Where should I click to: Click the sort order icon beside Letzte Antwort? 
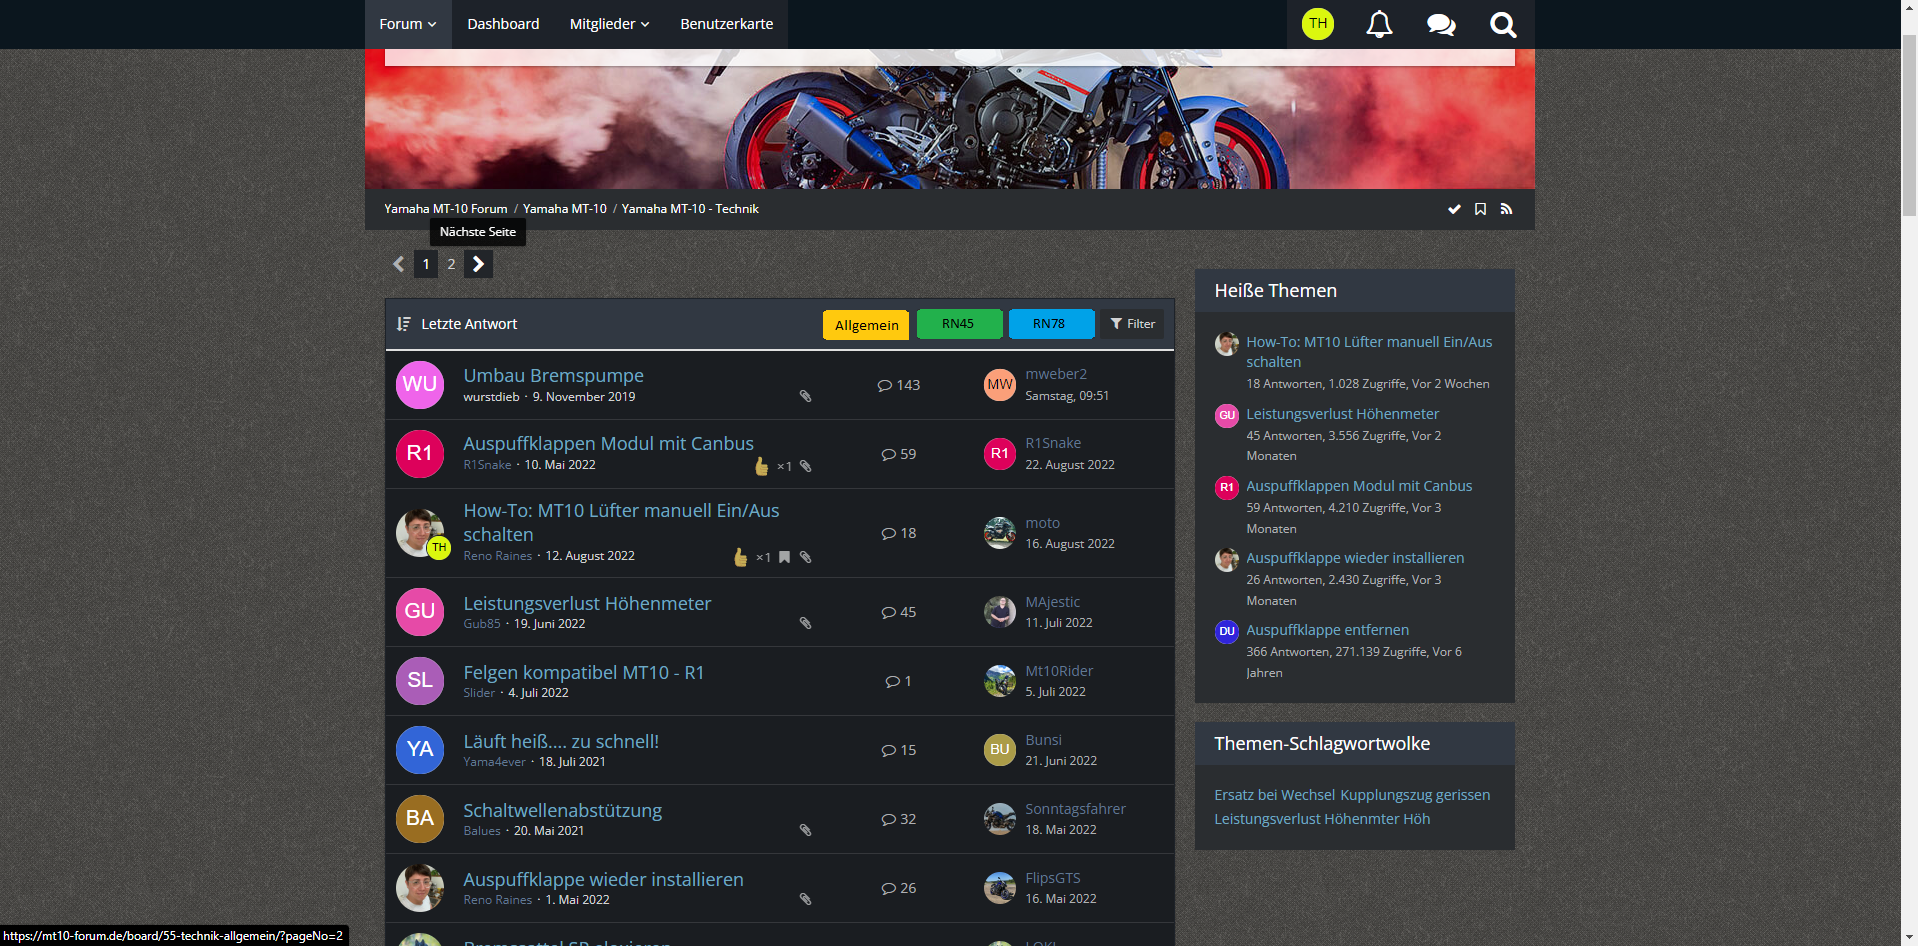(404, 324)
